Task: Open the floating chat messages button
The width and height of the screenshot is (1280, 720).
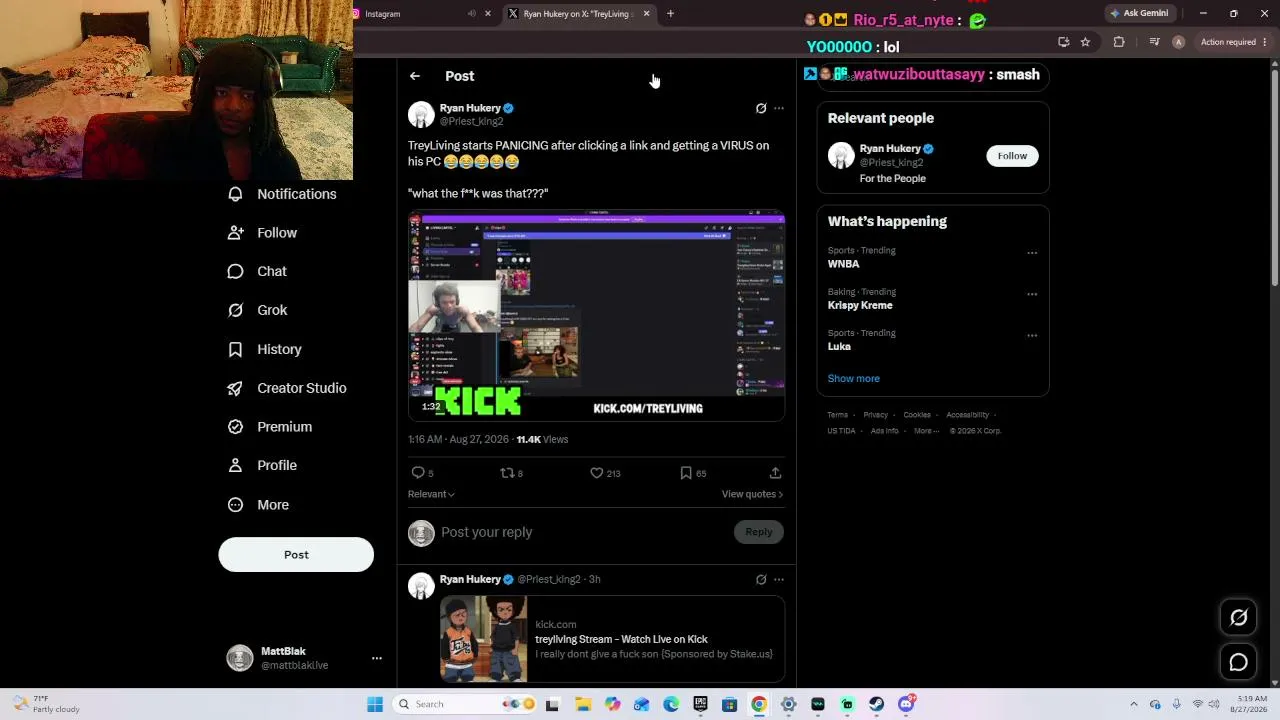Action: [x=1238, y=662]
